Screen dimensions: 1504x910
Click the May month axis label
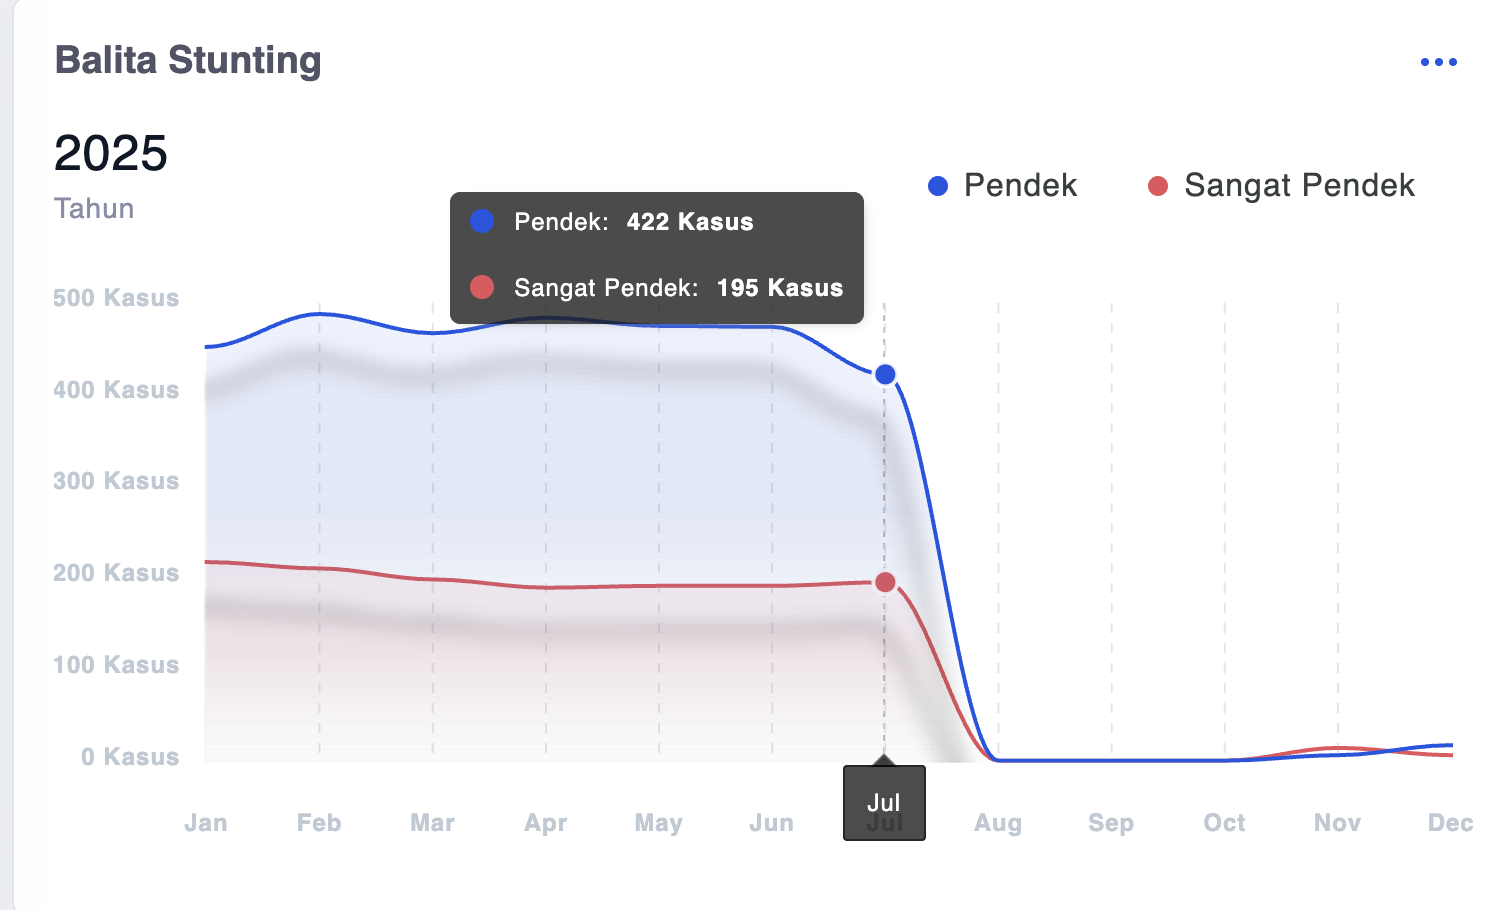(x=659, y=823)
